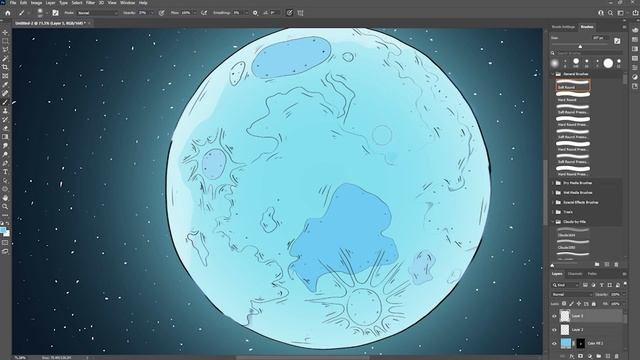Open the Image menu
Image resolution: width=640 pixels, height=360 pixels.
point(36,2)
